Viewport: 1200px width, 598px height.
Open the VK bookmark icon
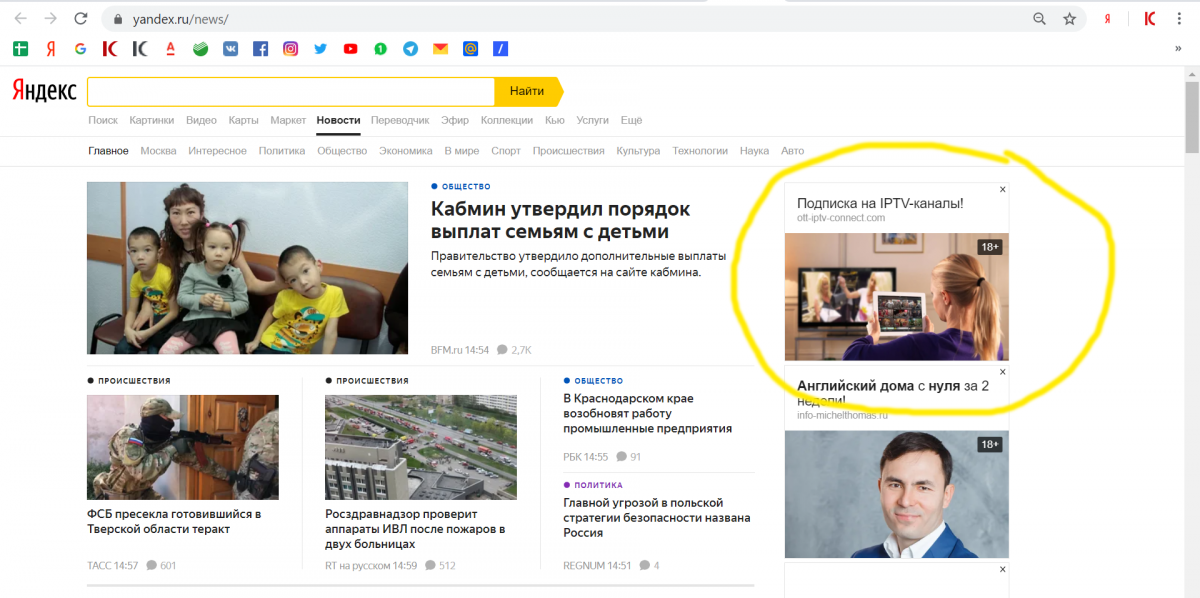(x=230, y=48)
